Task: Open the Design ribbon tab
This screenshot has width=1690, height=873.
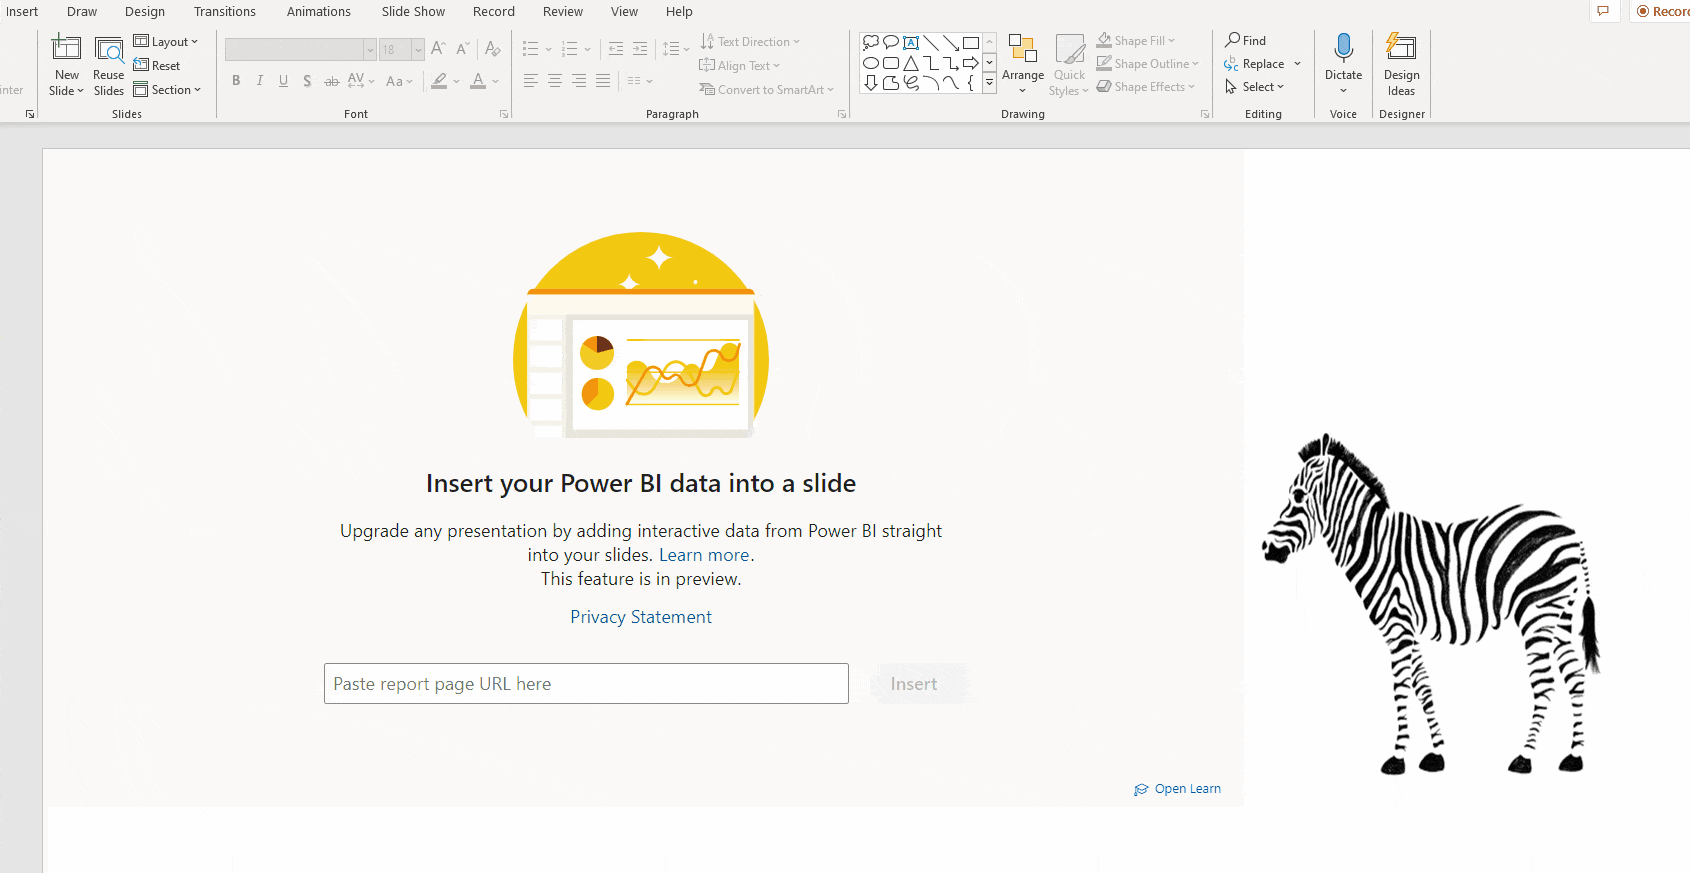Action: 145,12
